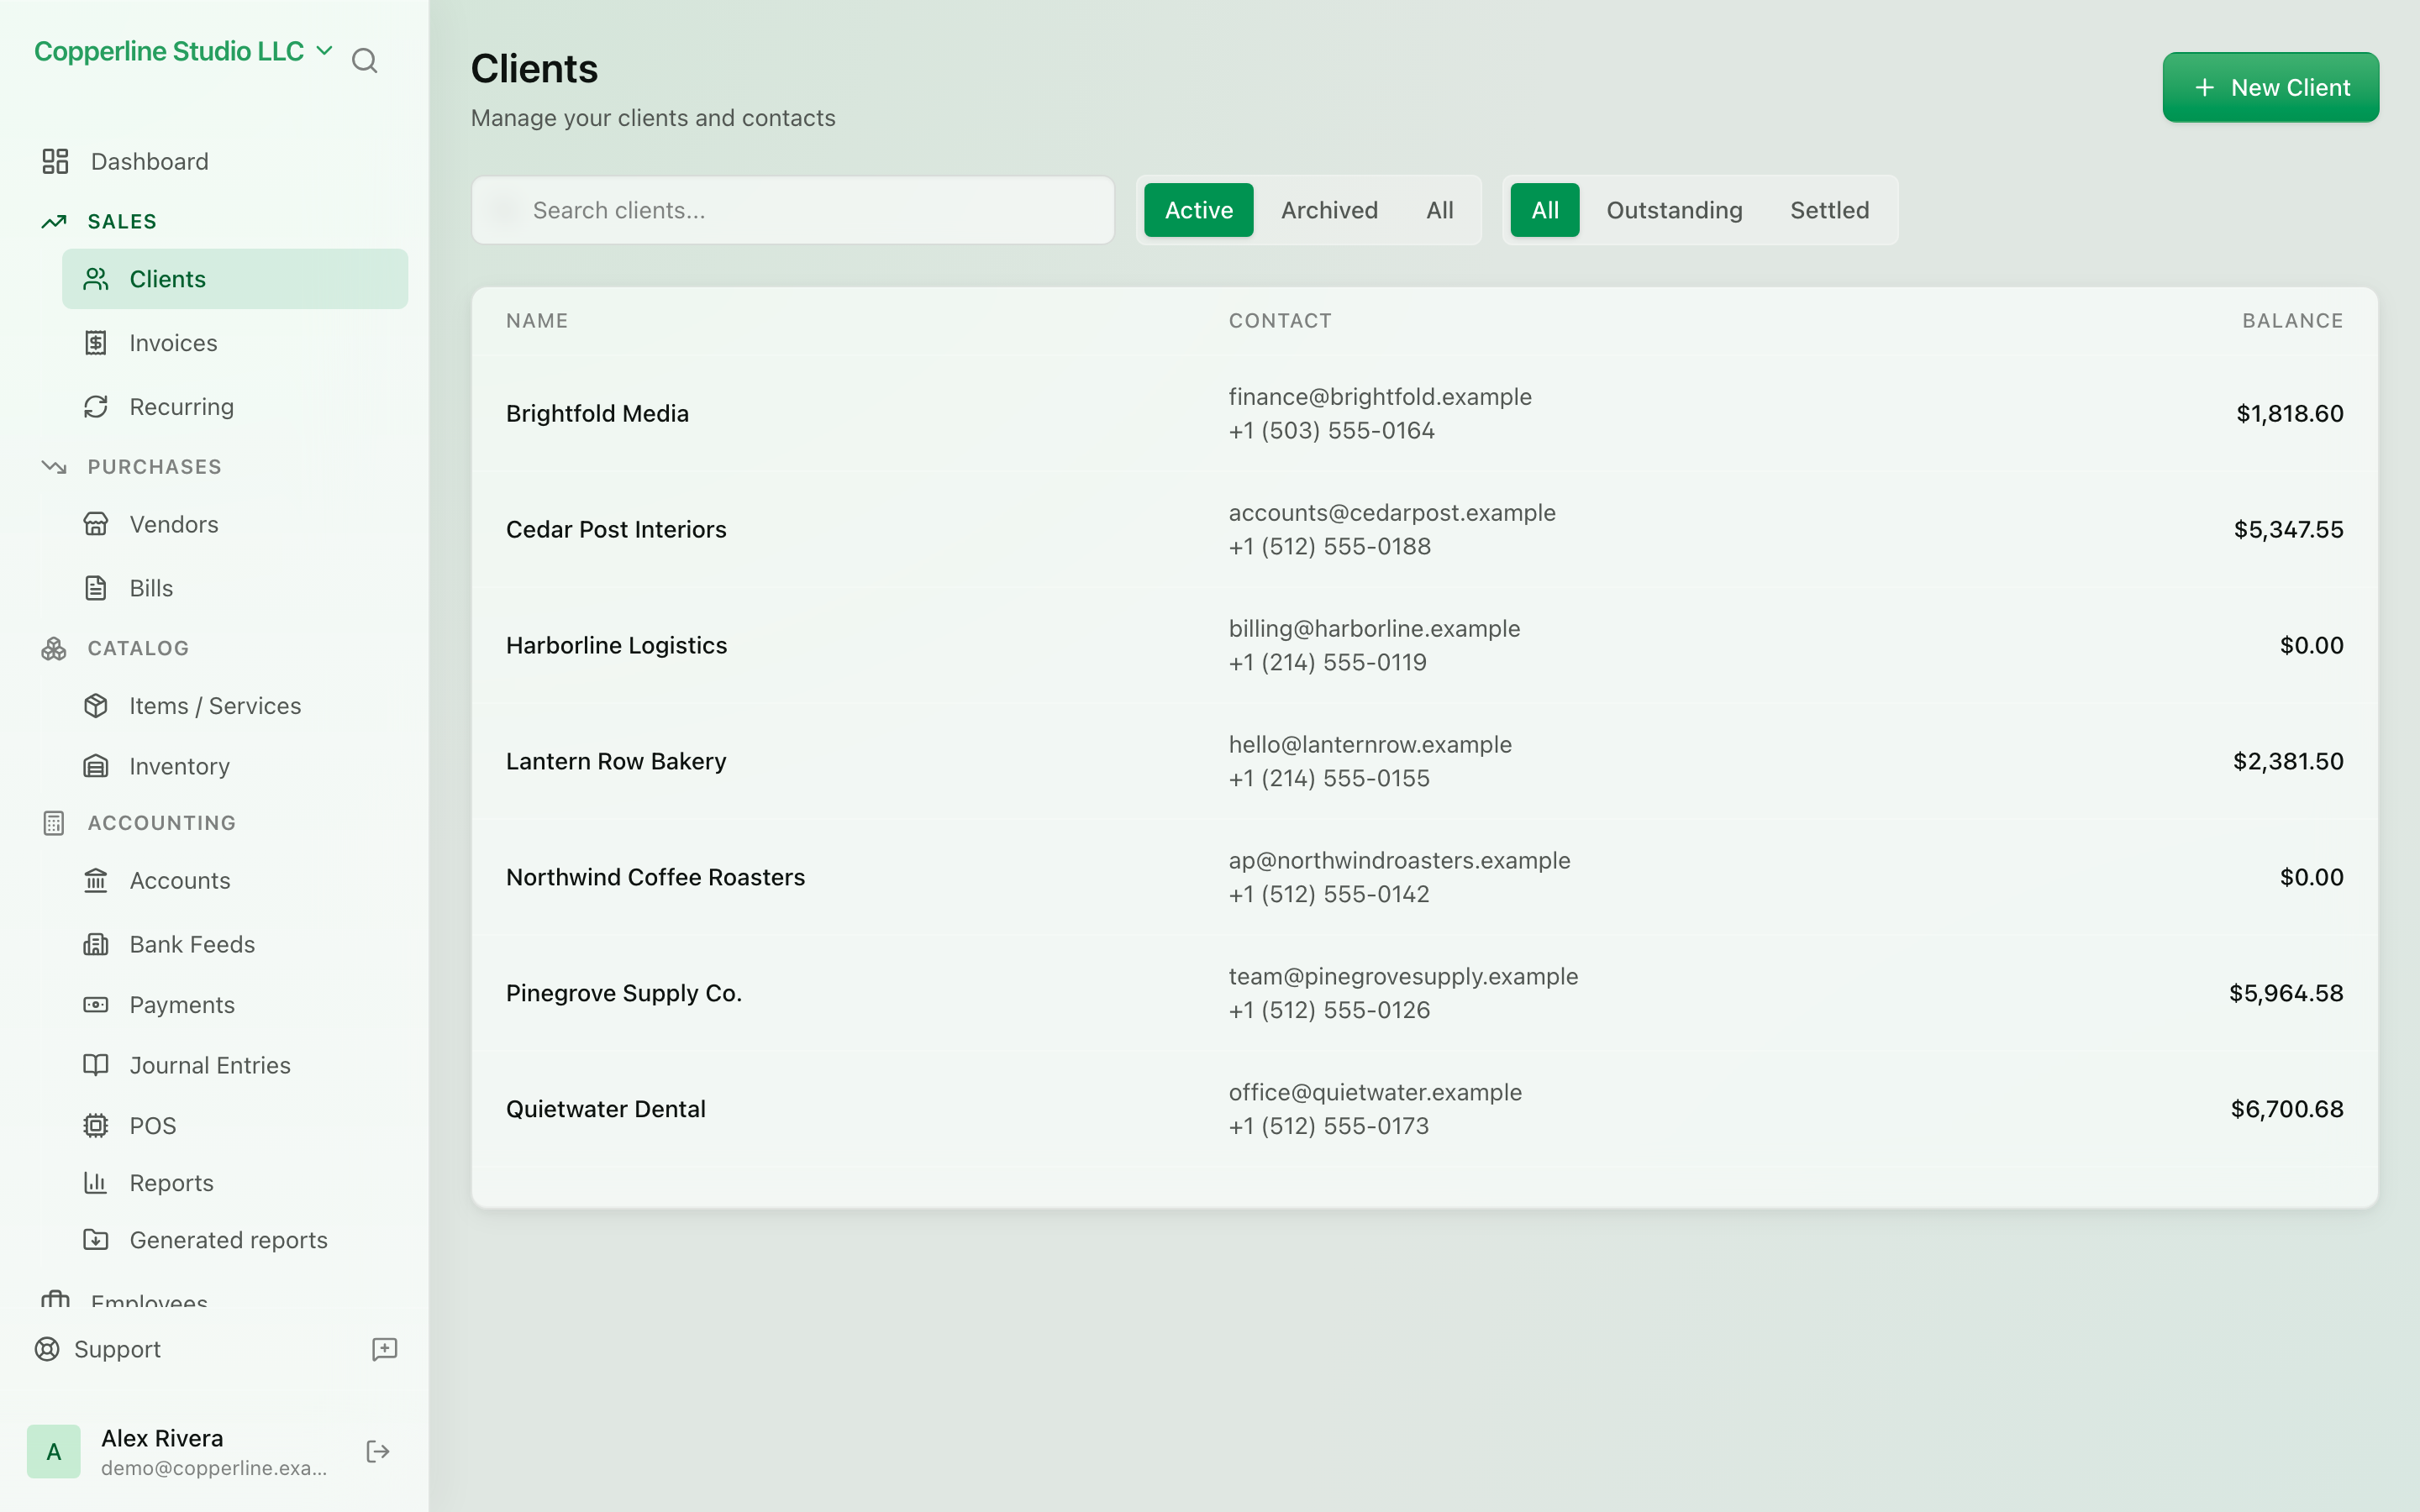Collapse the ACCOUNTING section header

click(x=162, y=823)
